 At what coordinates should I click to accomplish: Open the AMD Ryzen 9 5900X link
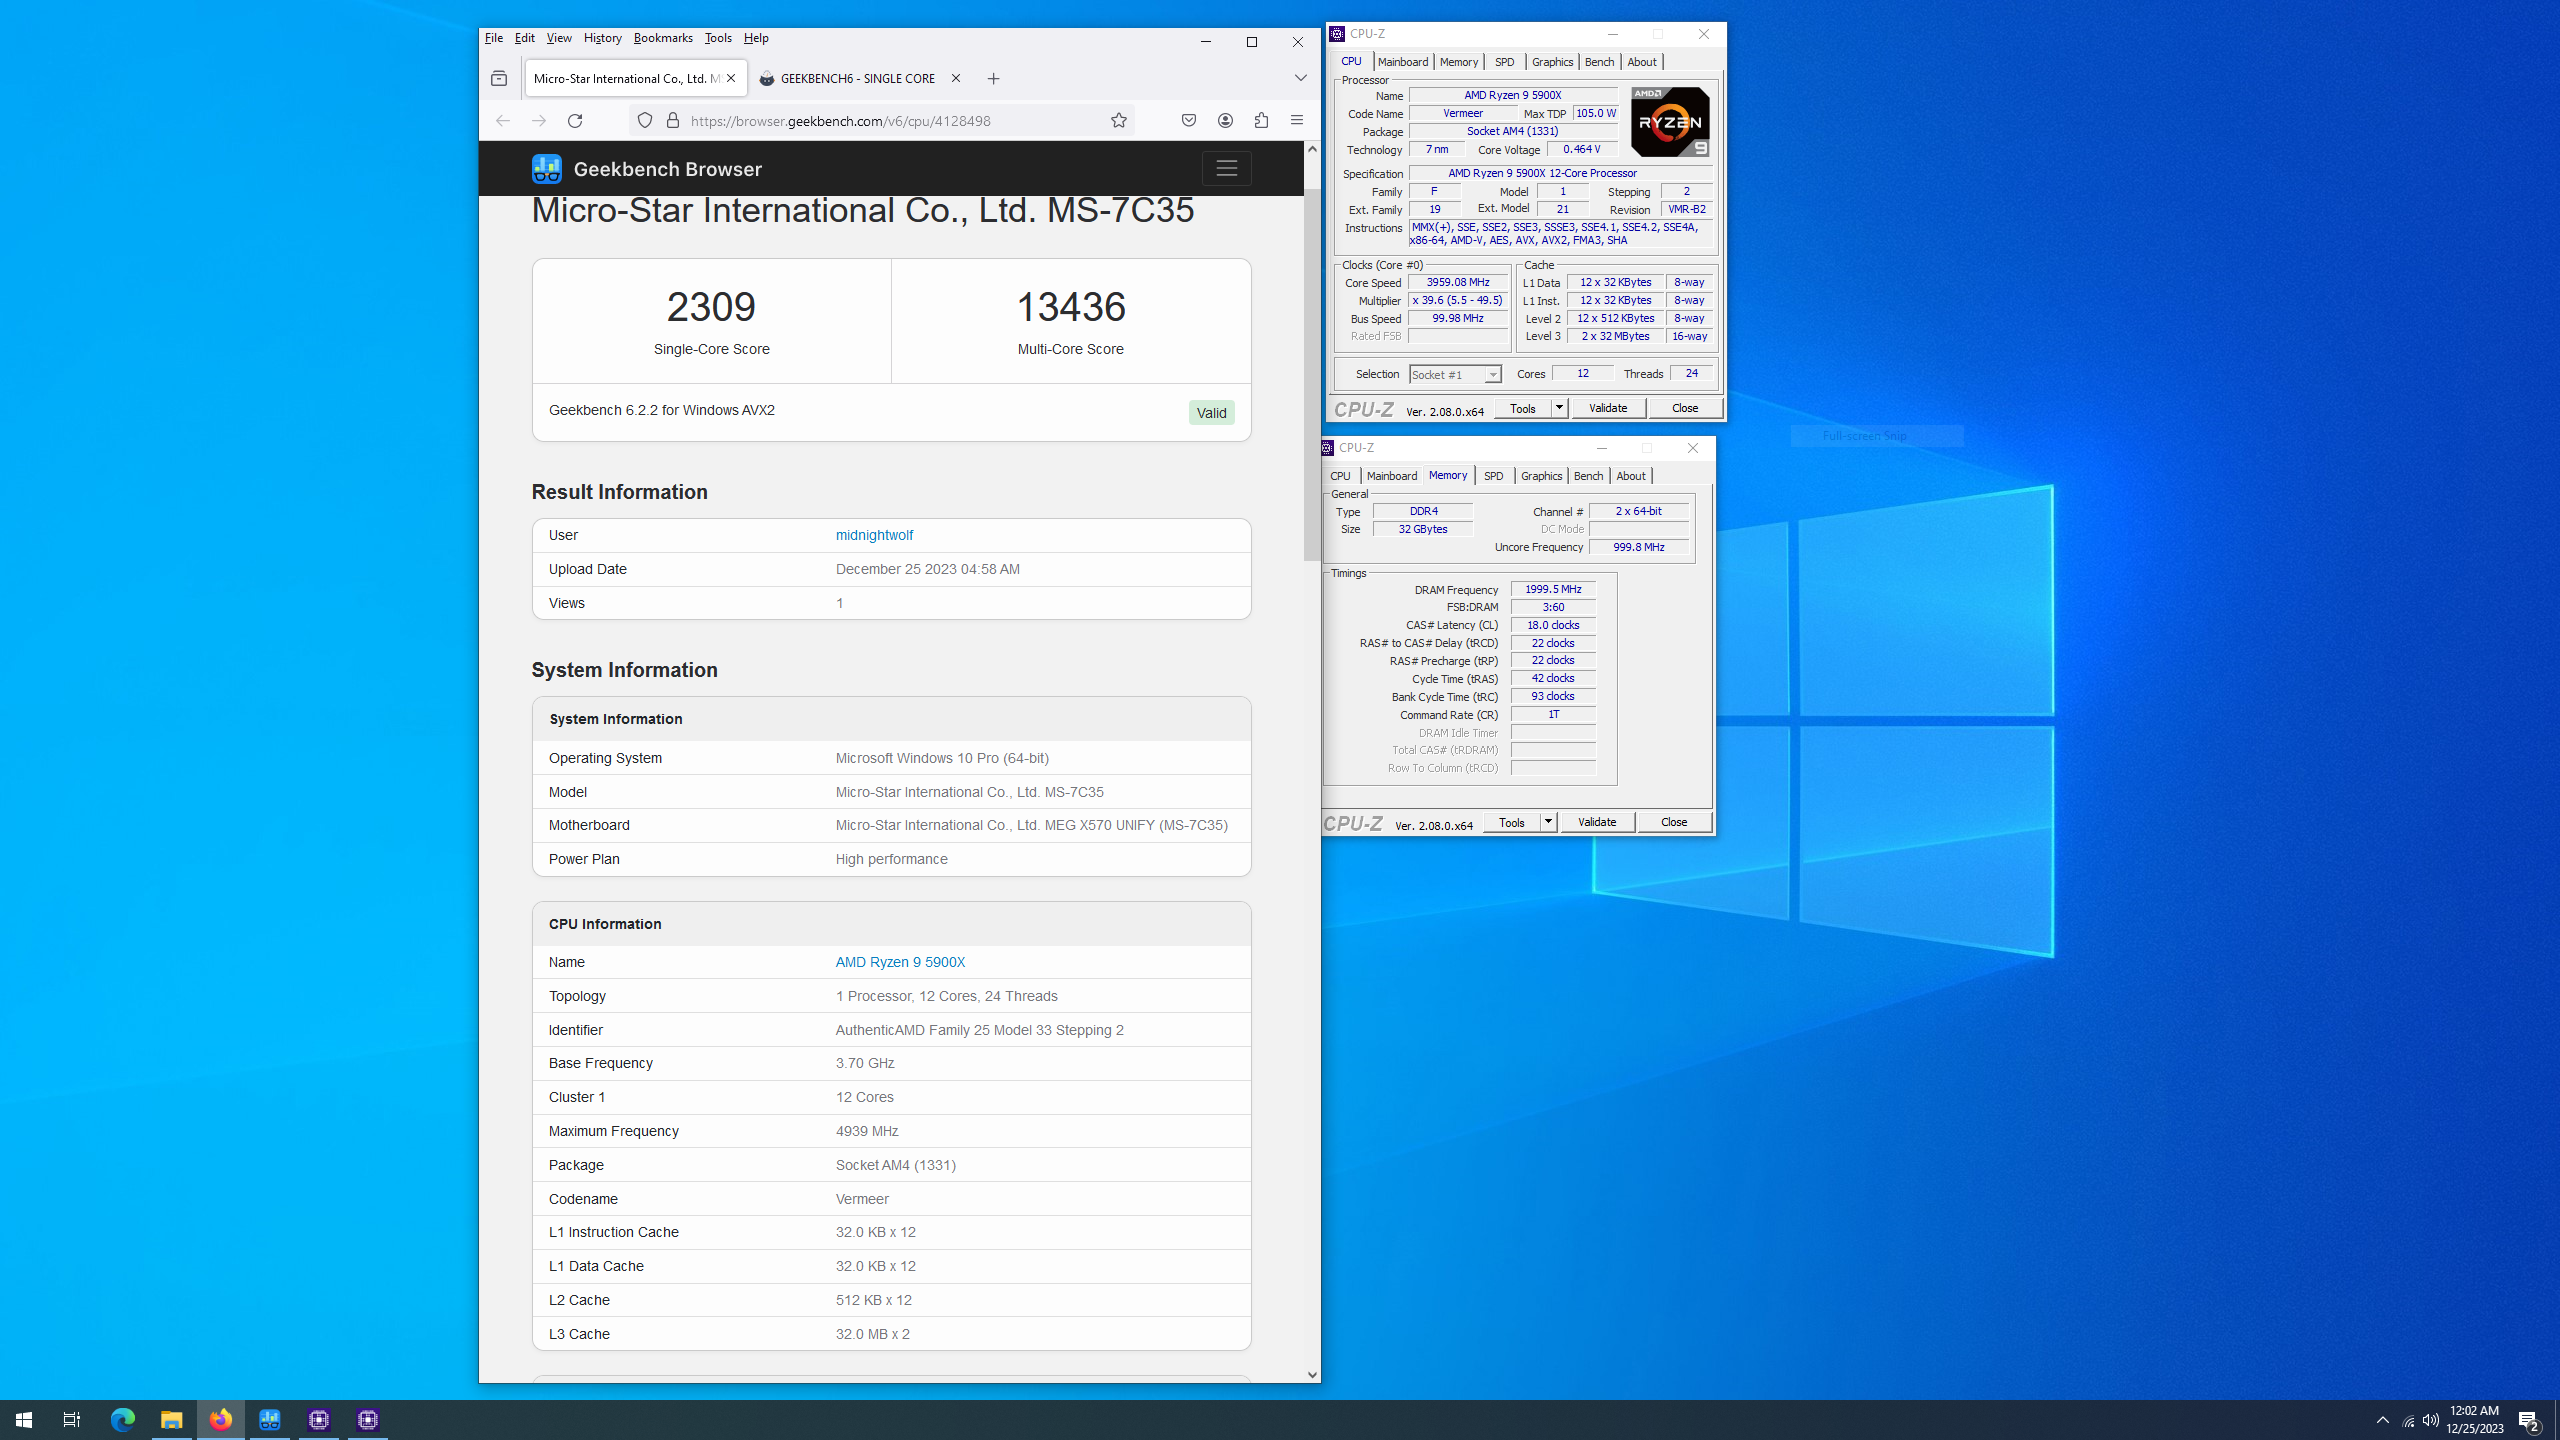[x=900, y=962]
